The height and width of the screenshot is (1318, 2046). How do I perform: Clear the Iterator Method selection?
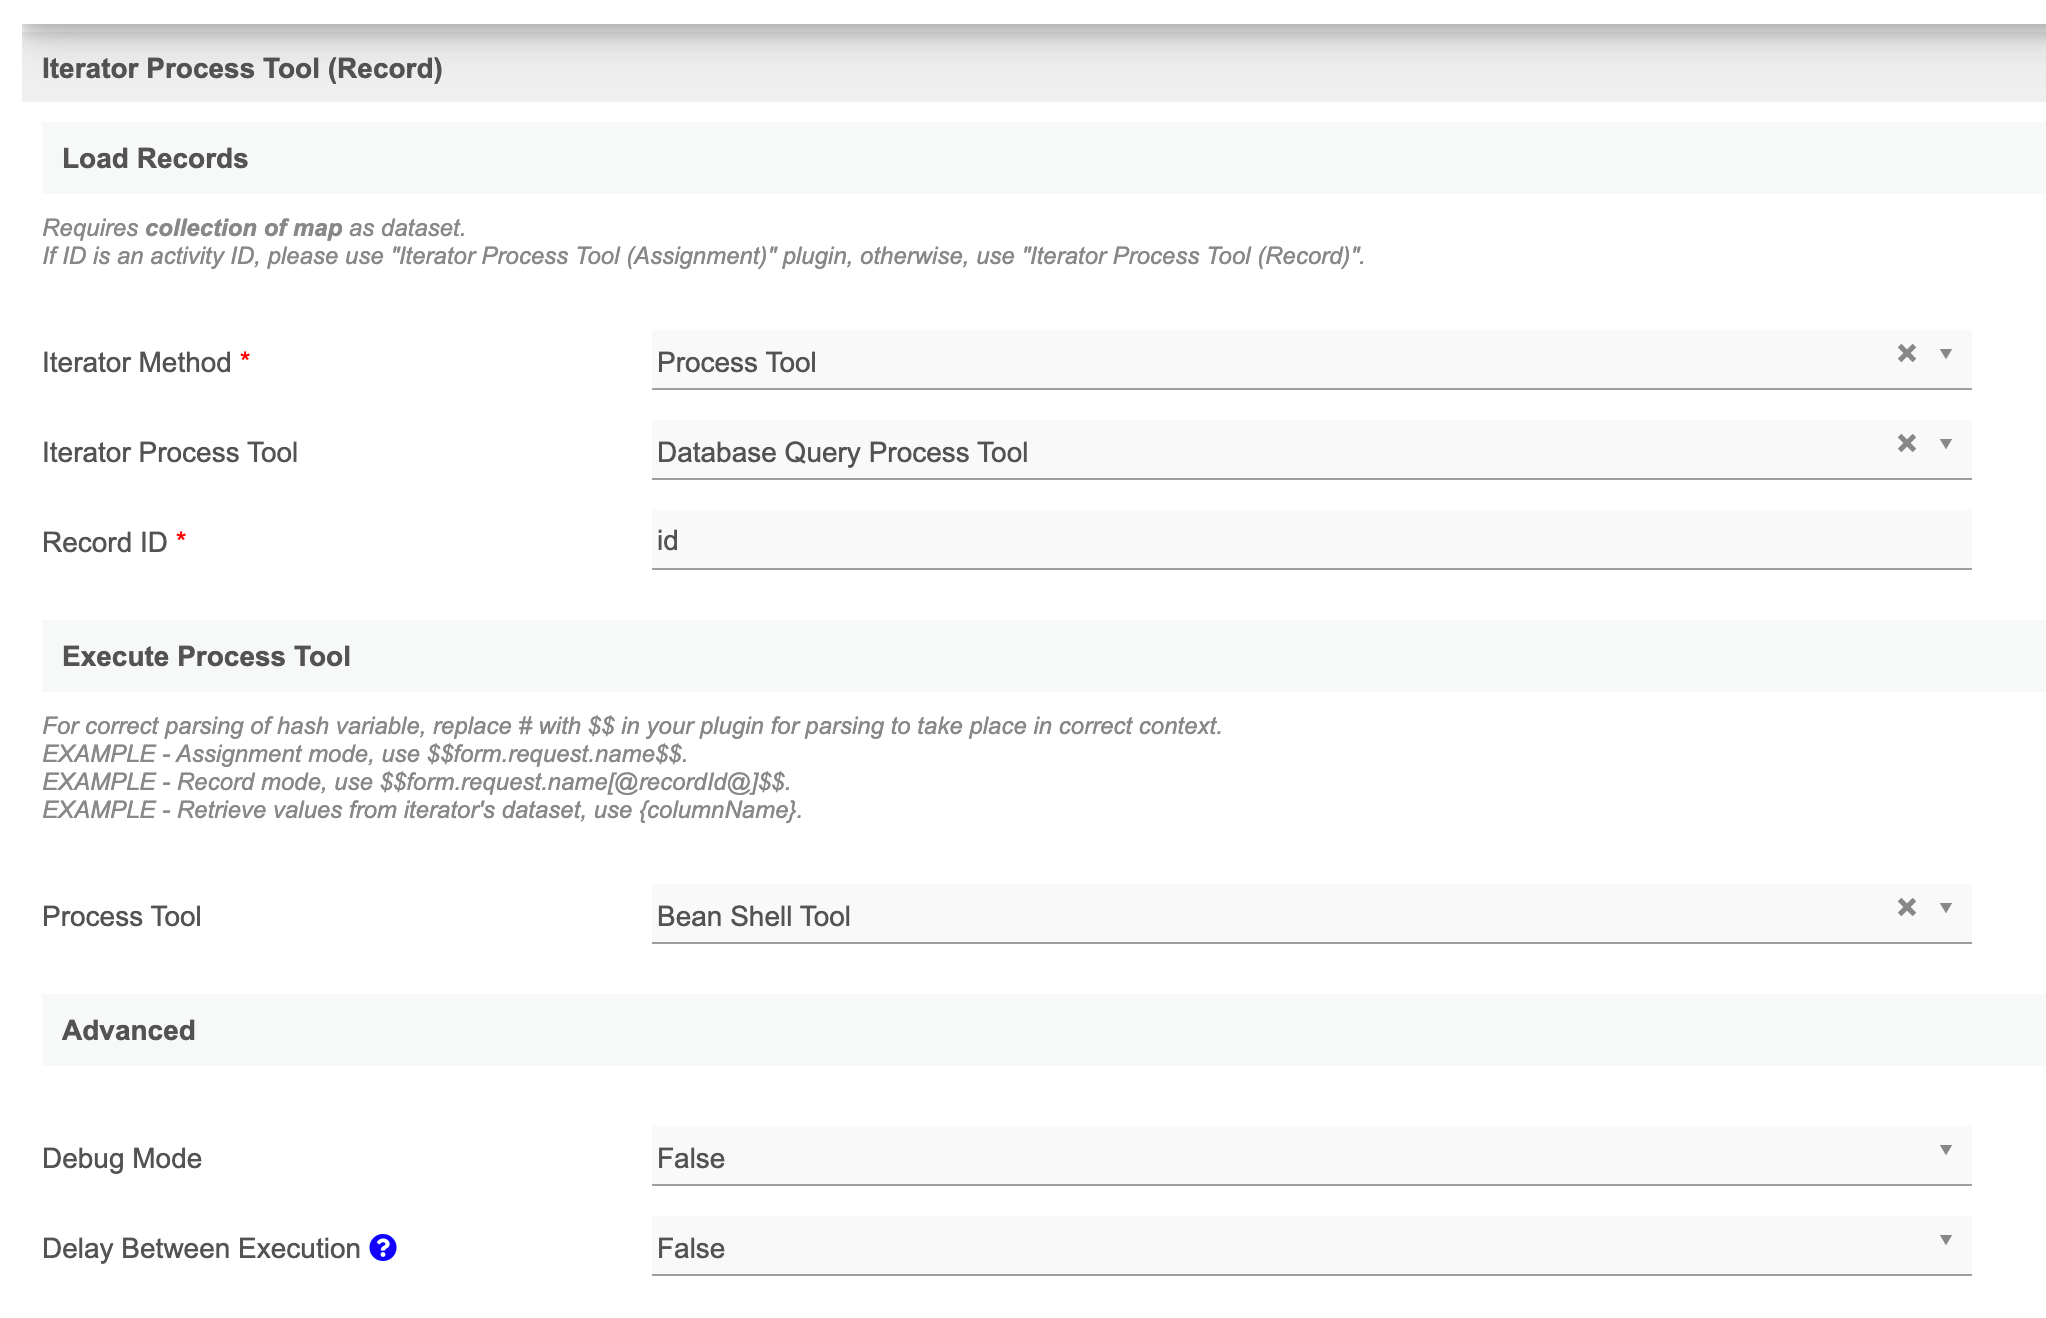tap(1906, 353)
